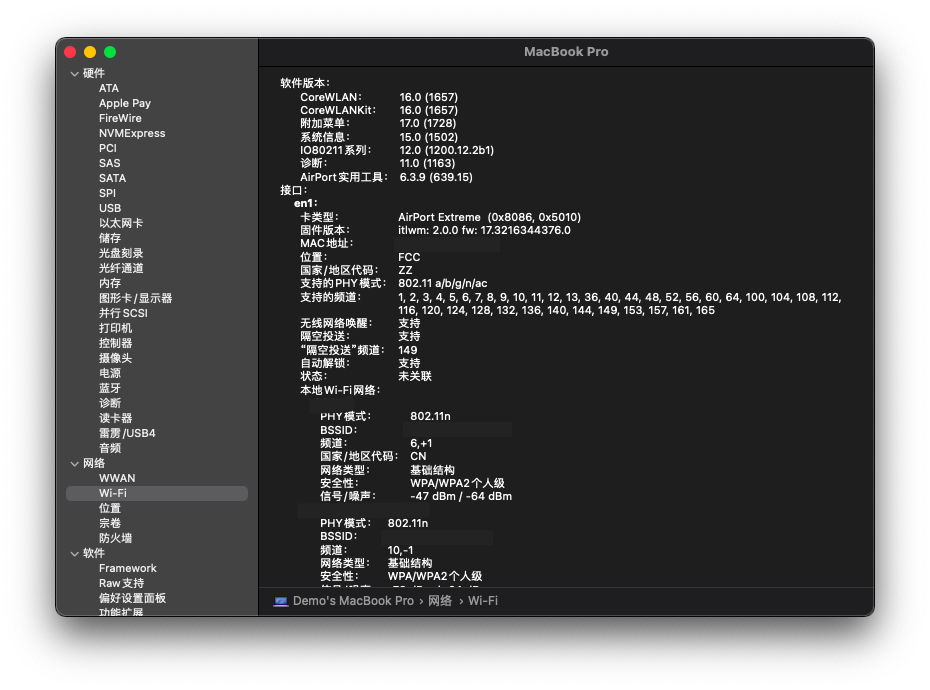930x690 pixels.
Task: Click the en1 interface label
Action: pyautogui.click(x=305, y=203)
